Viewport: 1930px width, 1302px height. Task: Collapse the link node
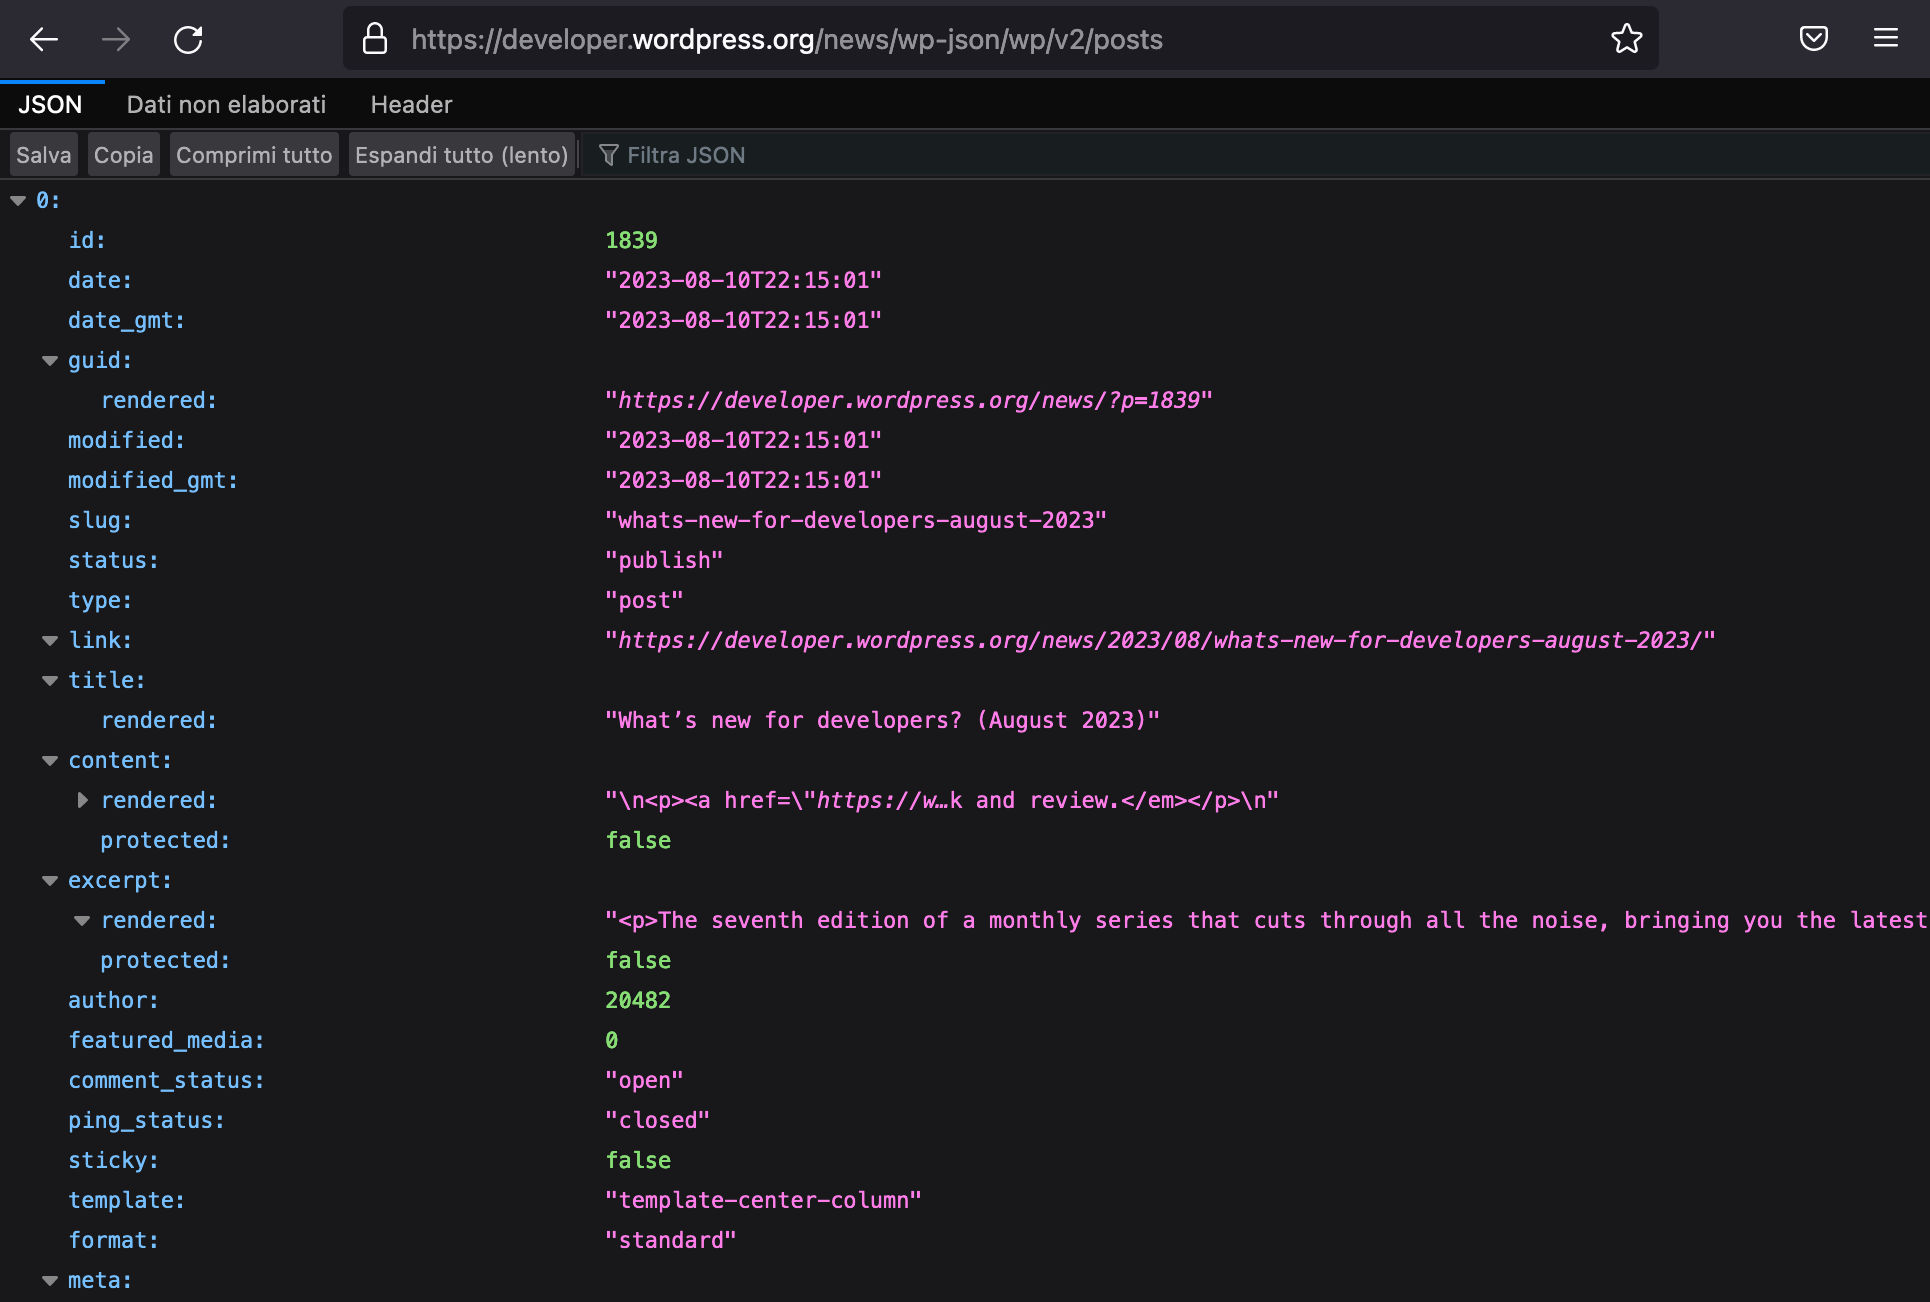50,640
